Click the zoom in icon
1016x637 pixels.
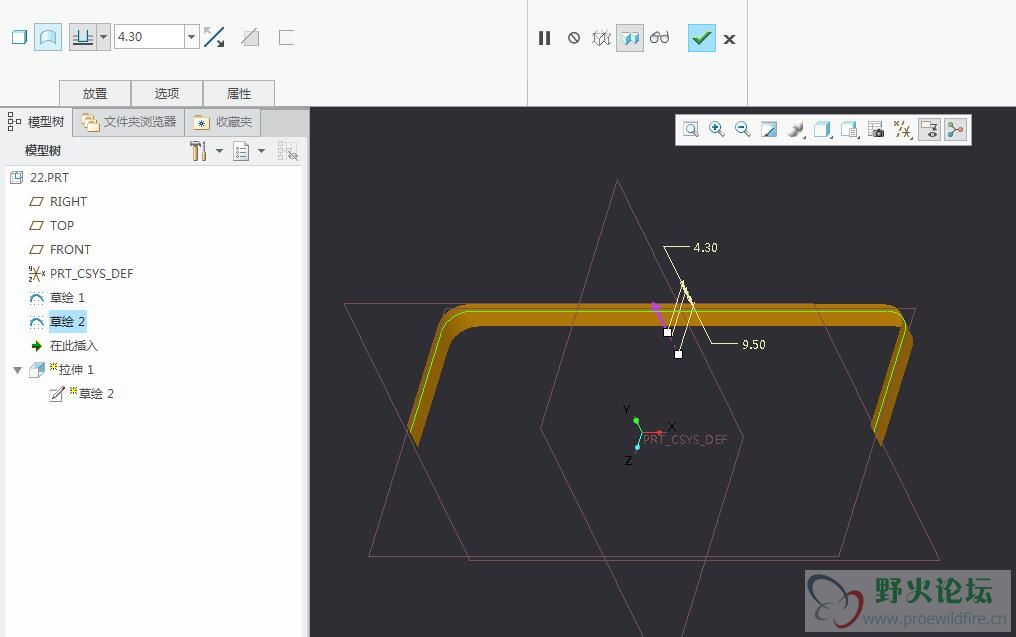pyautogui.click(x=717, y=130)
